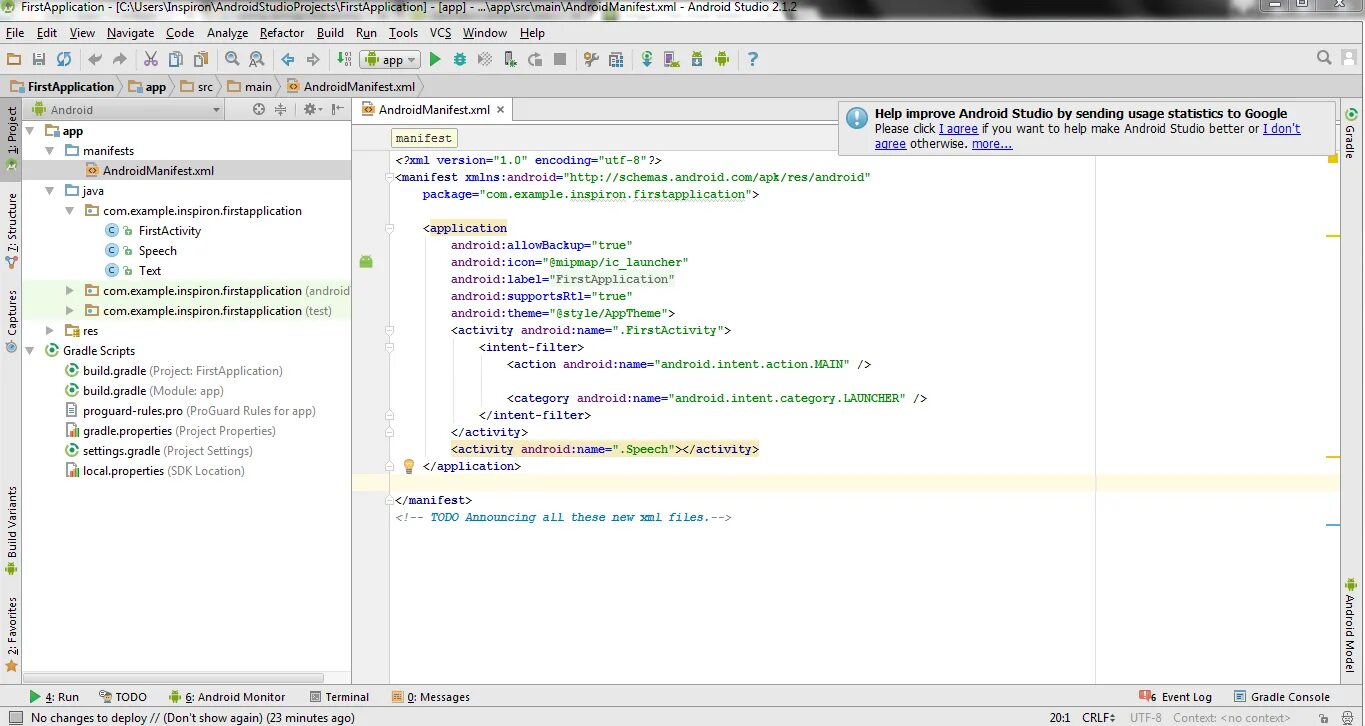
Task: Toggle the Captures tool window
Action: [x=12, y=321]
